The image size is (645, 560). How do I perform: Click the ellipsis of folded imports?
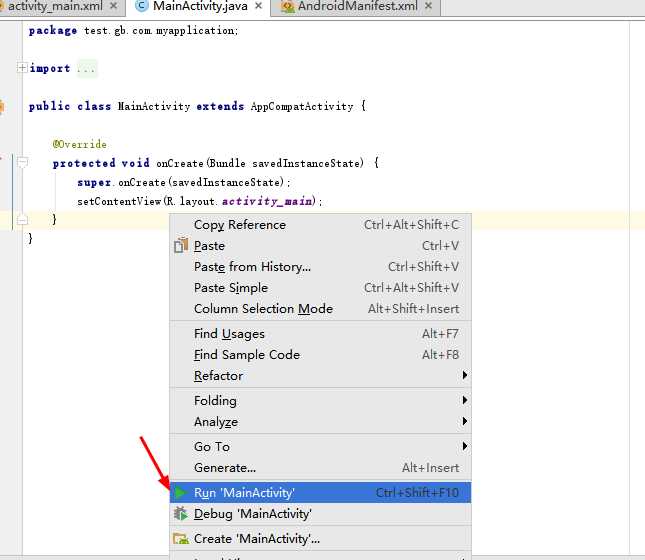tap(87, 68)
